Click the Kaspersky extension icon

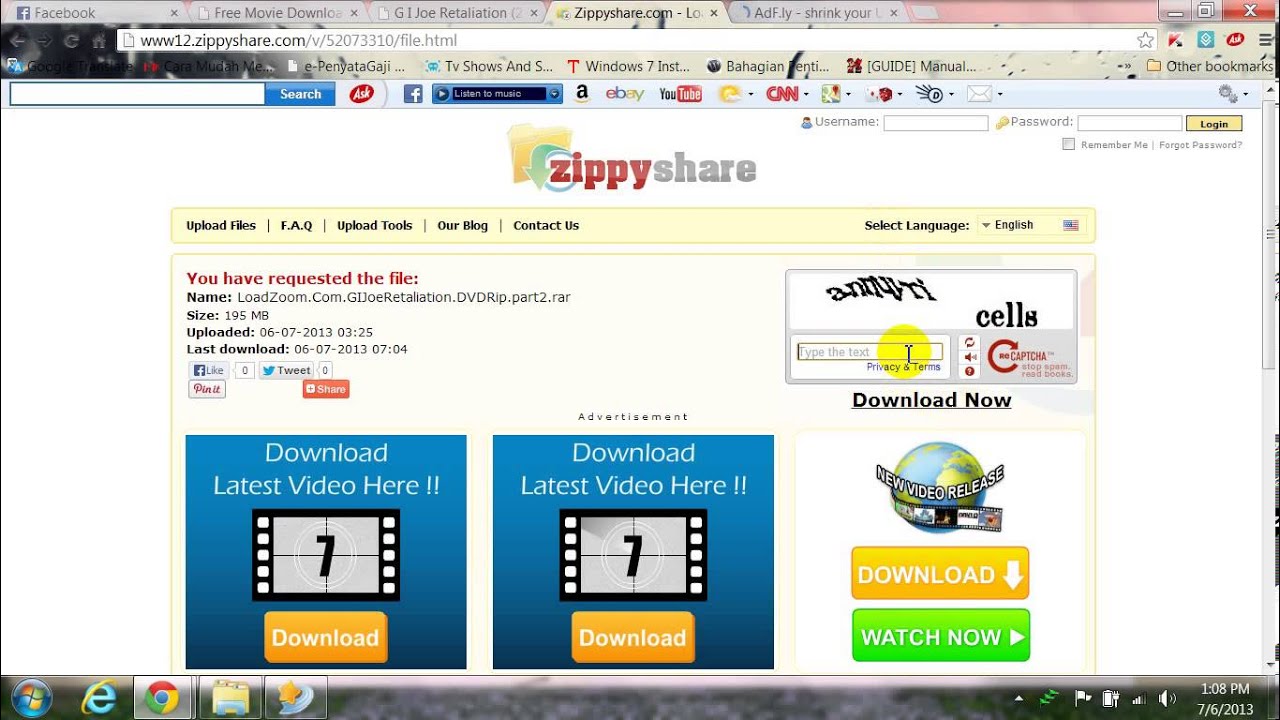point(1176,40)
